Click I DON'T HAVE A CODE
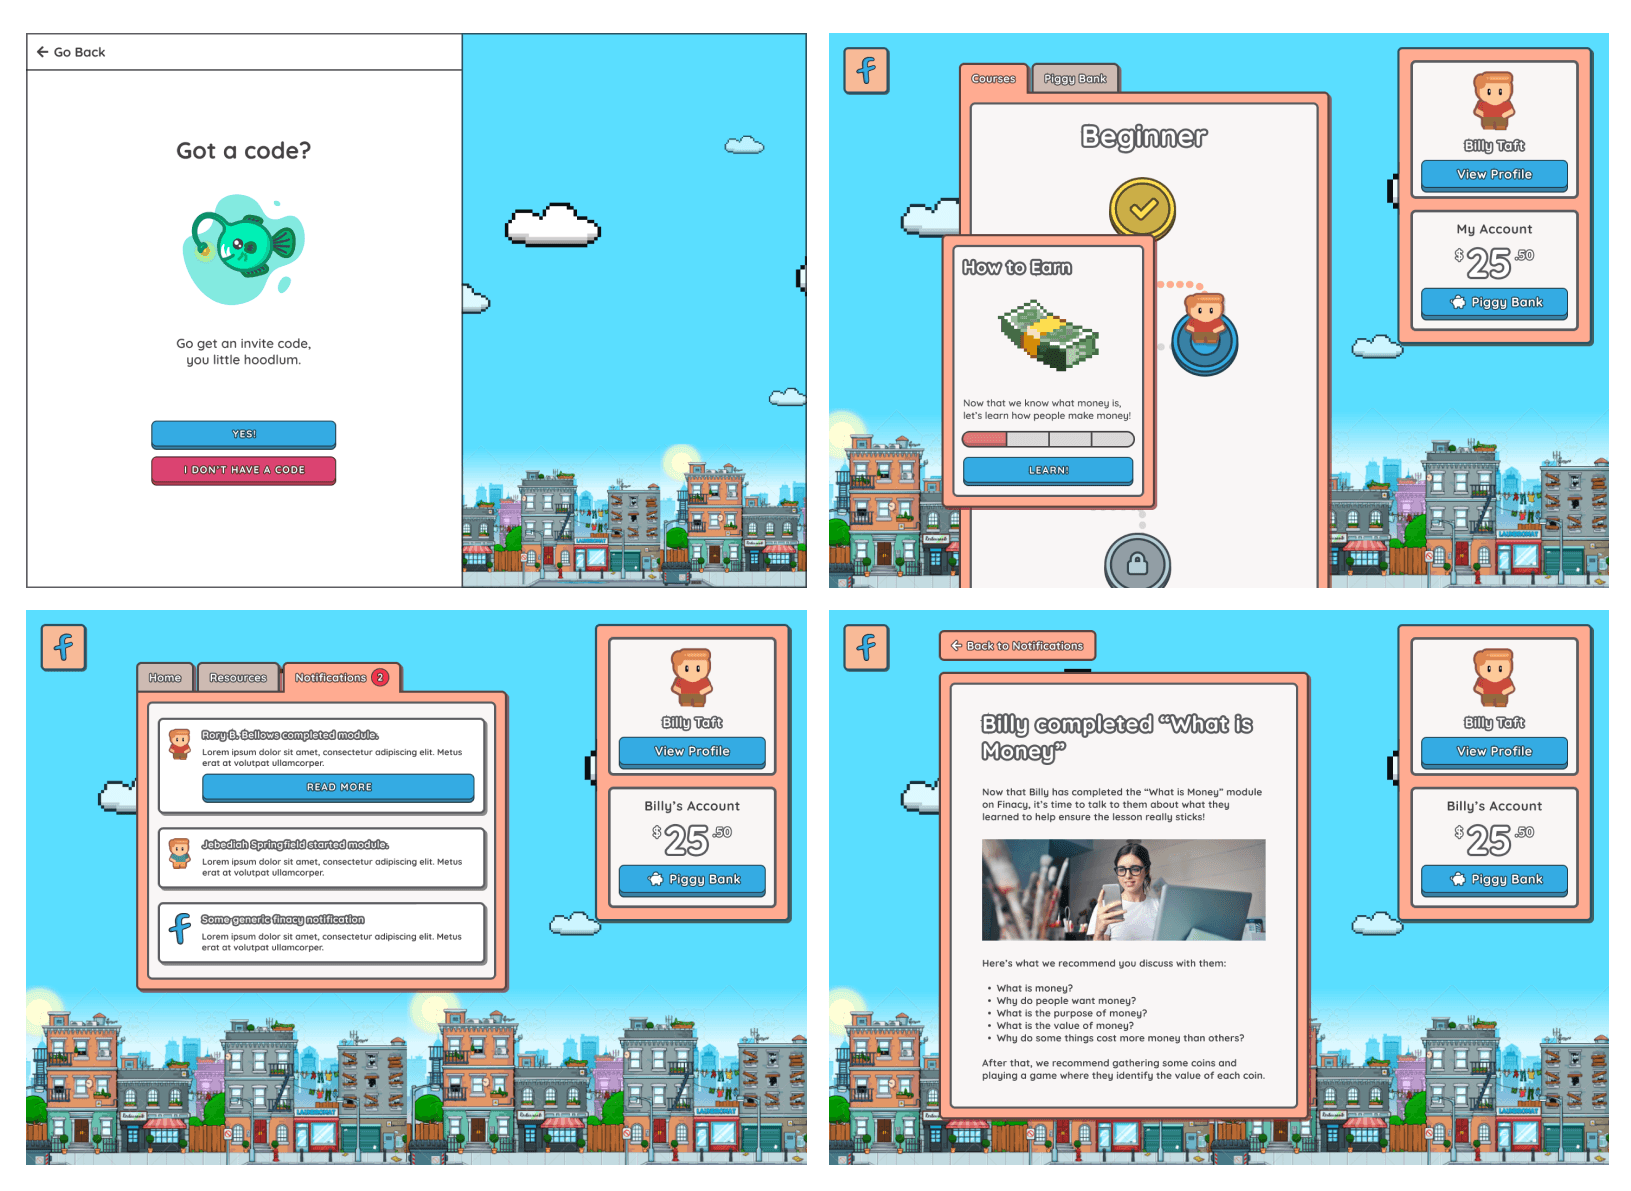The height and width of the screenshot is (1191, 1631). pos(243,470)
